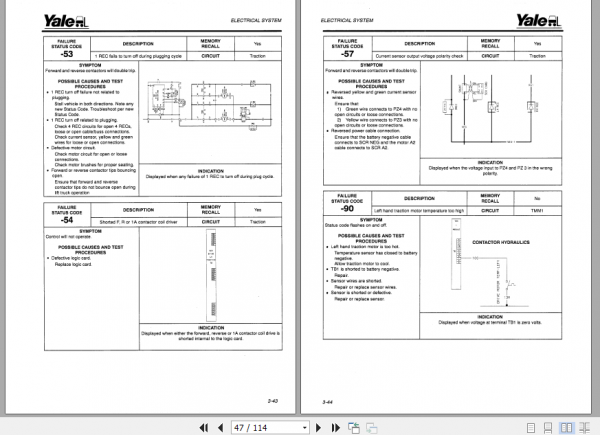600x435 pixels.
Task: Open the page number dropdown arrow
Action: [x=305, y=427]
